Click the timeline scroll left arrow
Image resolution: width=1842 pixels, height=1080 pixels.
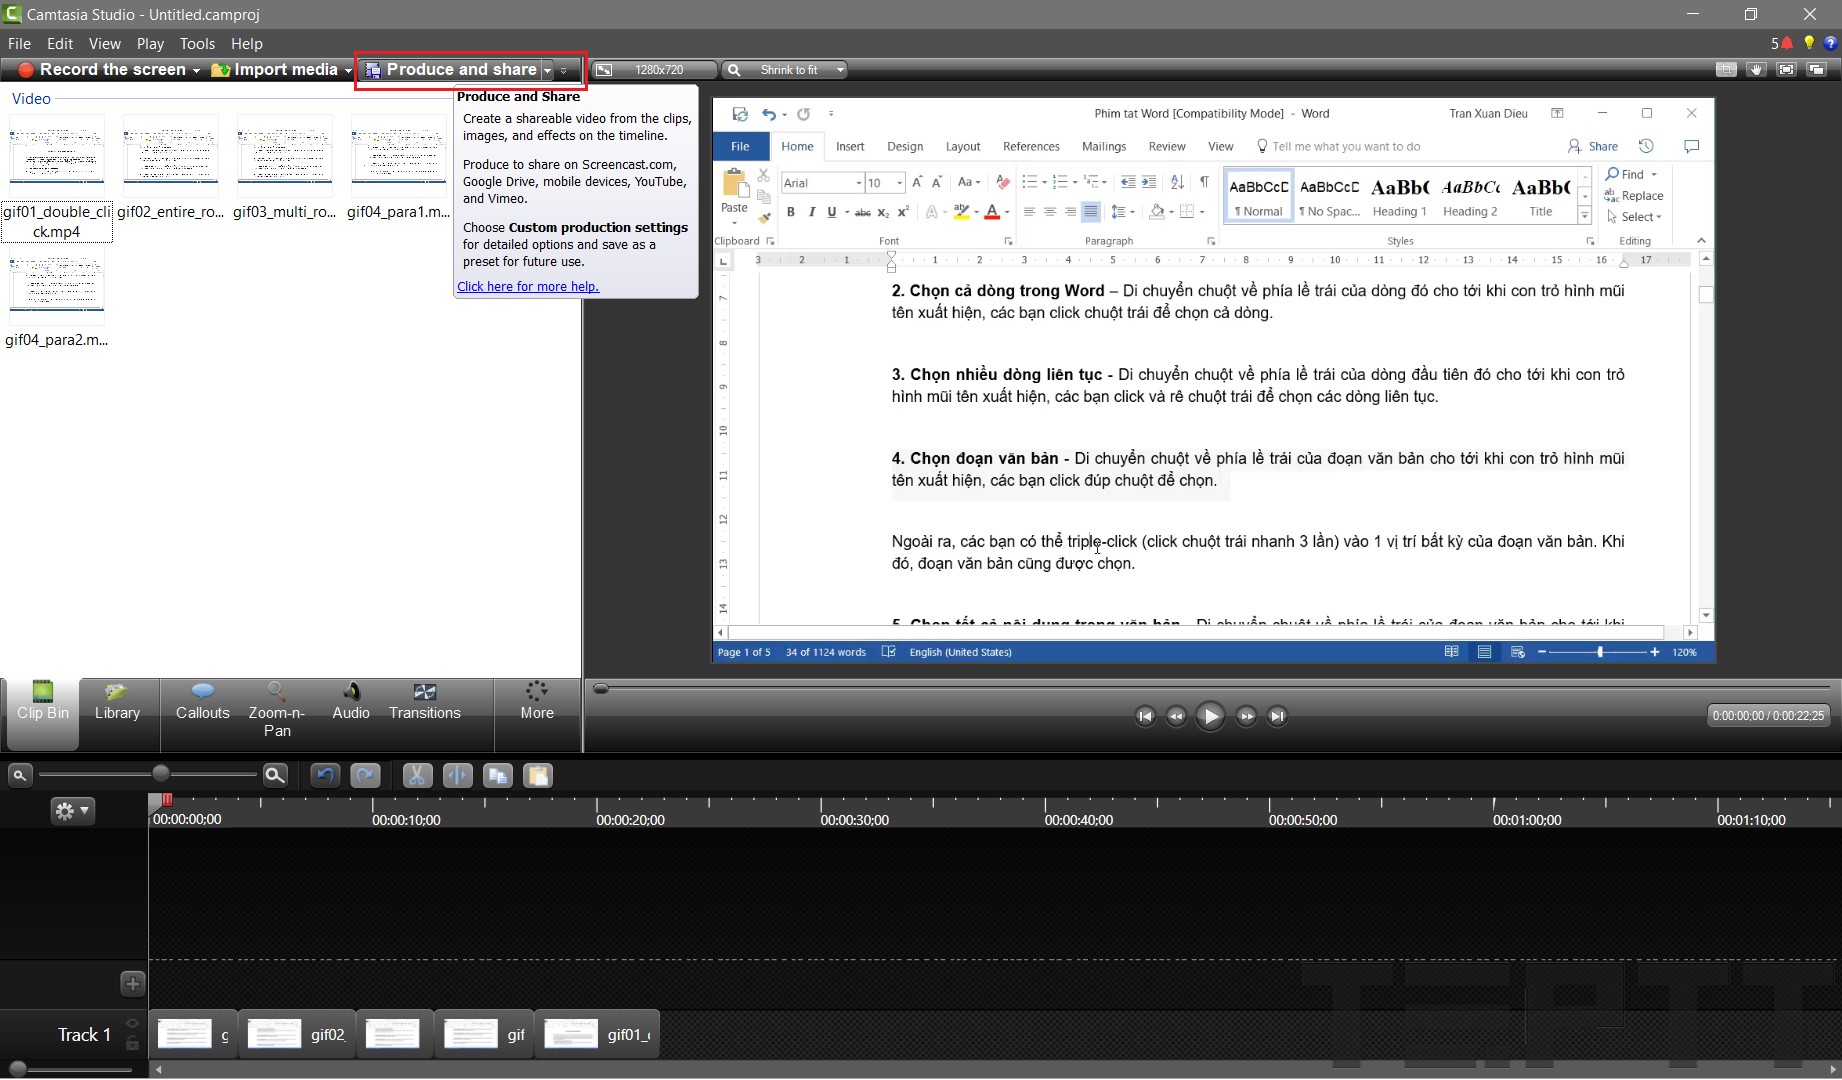158,1069
